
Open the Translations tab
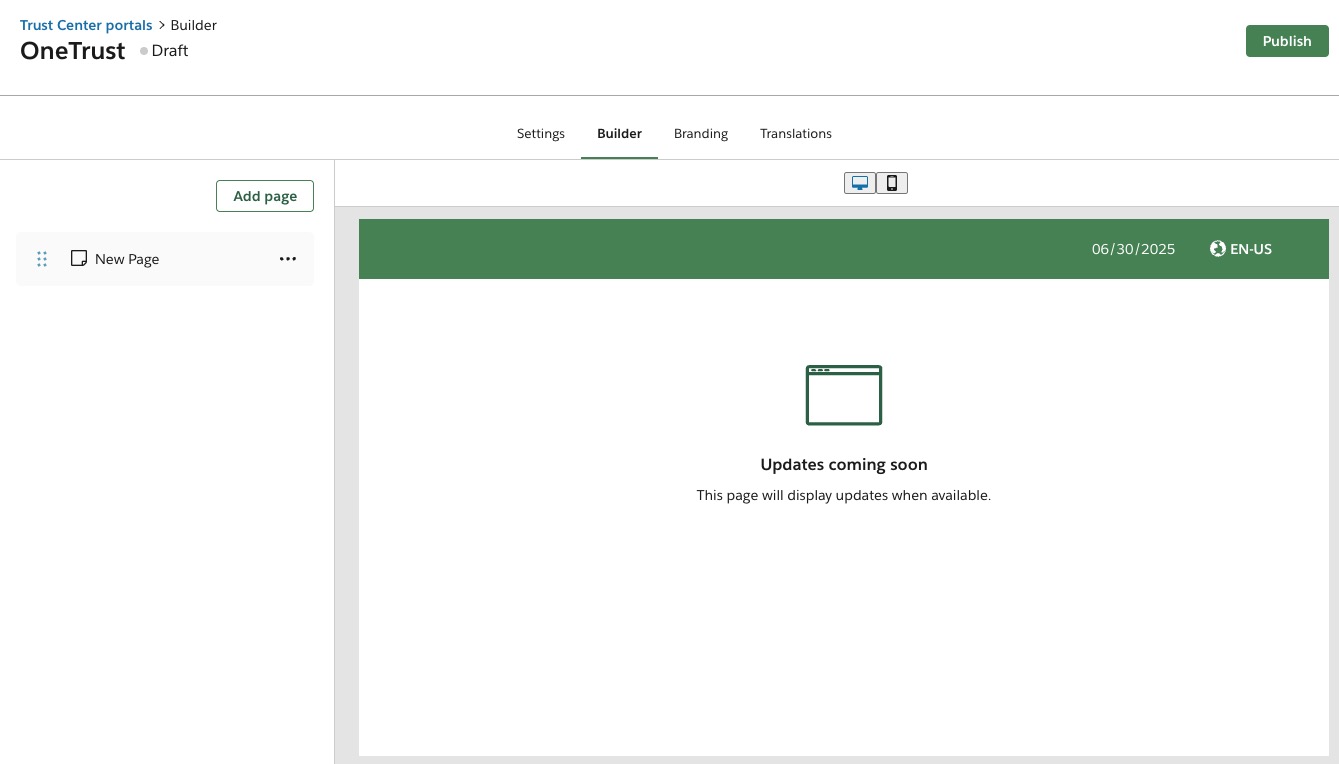point(796,134)
